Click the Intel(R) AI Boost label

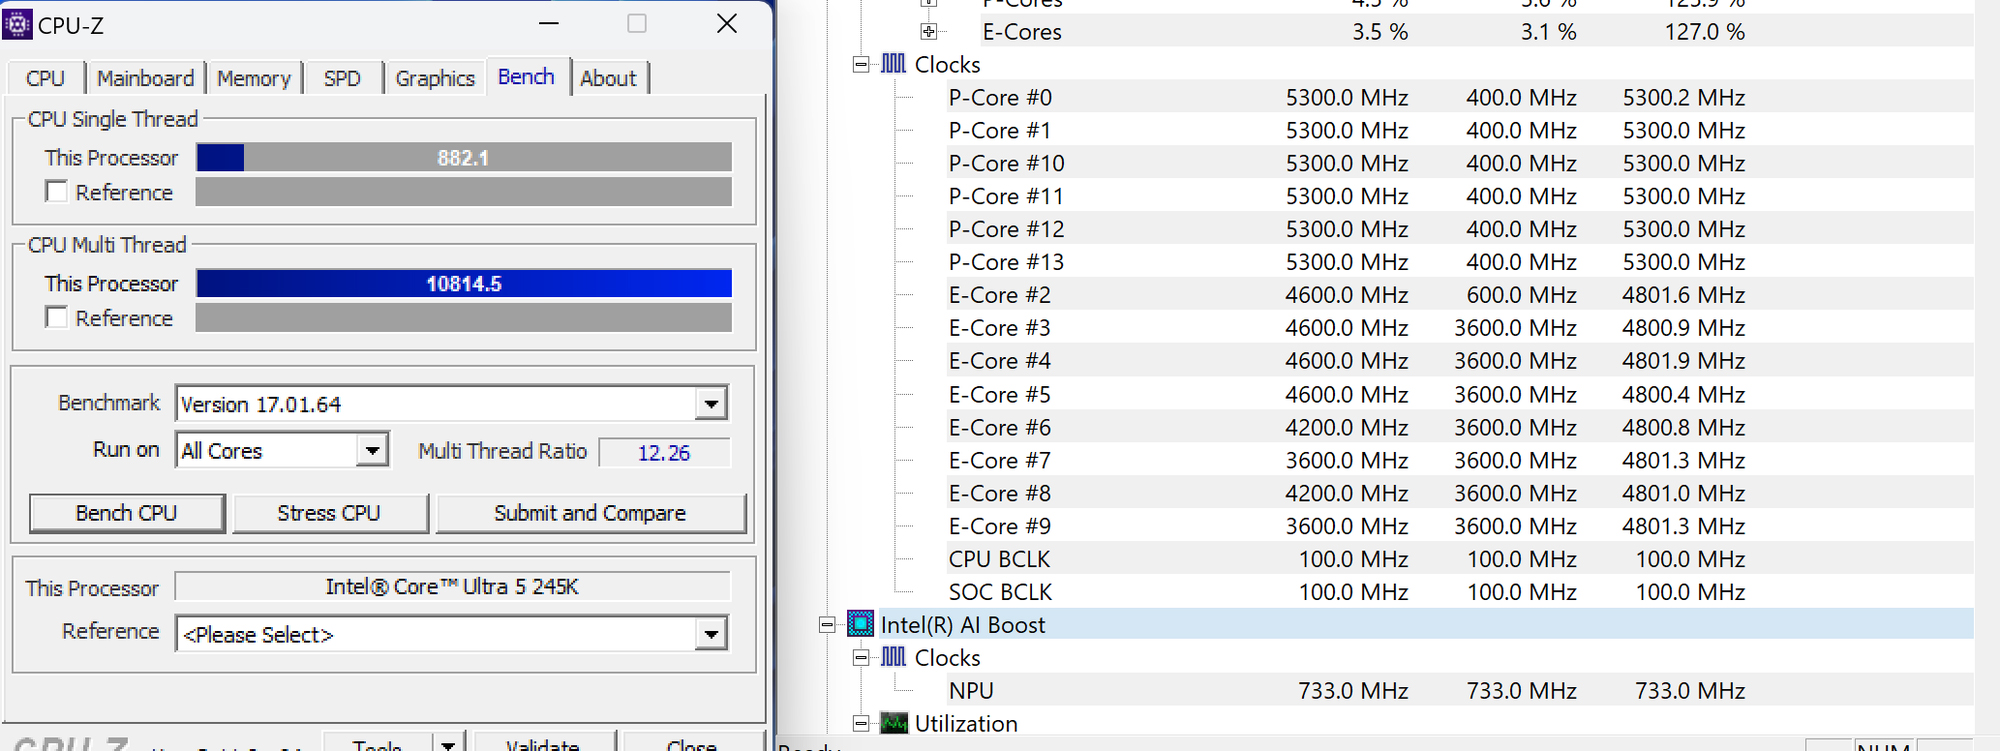click(x=963, y=625)
